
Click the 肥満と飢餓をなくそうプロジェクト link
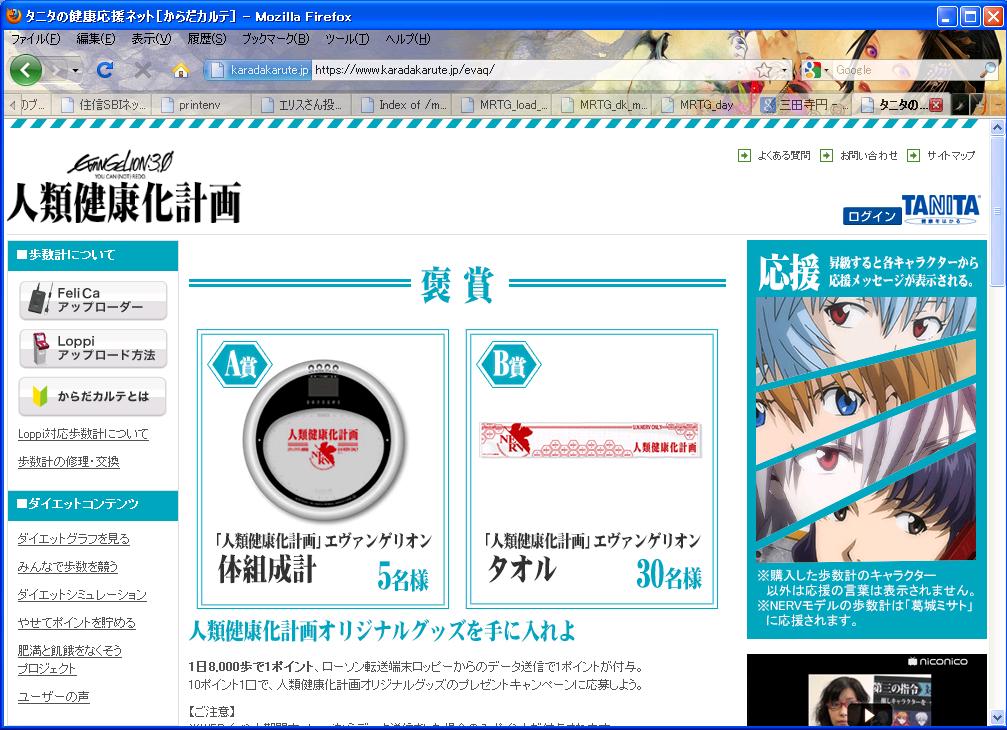click(x=69, y=659)
